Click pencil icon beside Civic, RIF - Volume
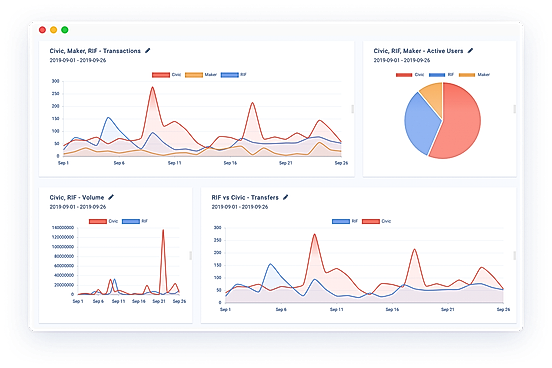Viewport: 552px width, 368px height. coord(111,197)
